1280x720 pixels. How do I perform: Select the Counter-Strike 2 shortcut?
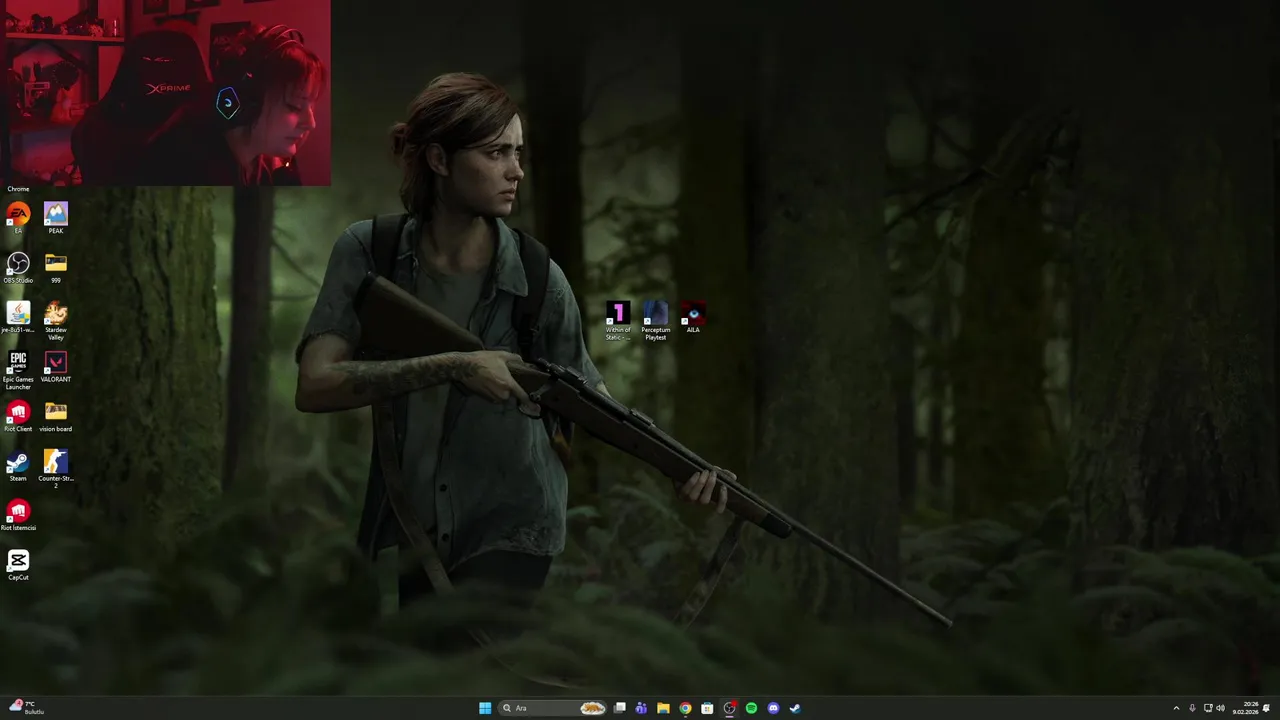click(x=56, y=469)
